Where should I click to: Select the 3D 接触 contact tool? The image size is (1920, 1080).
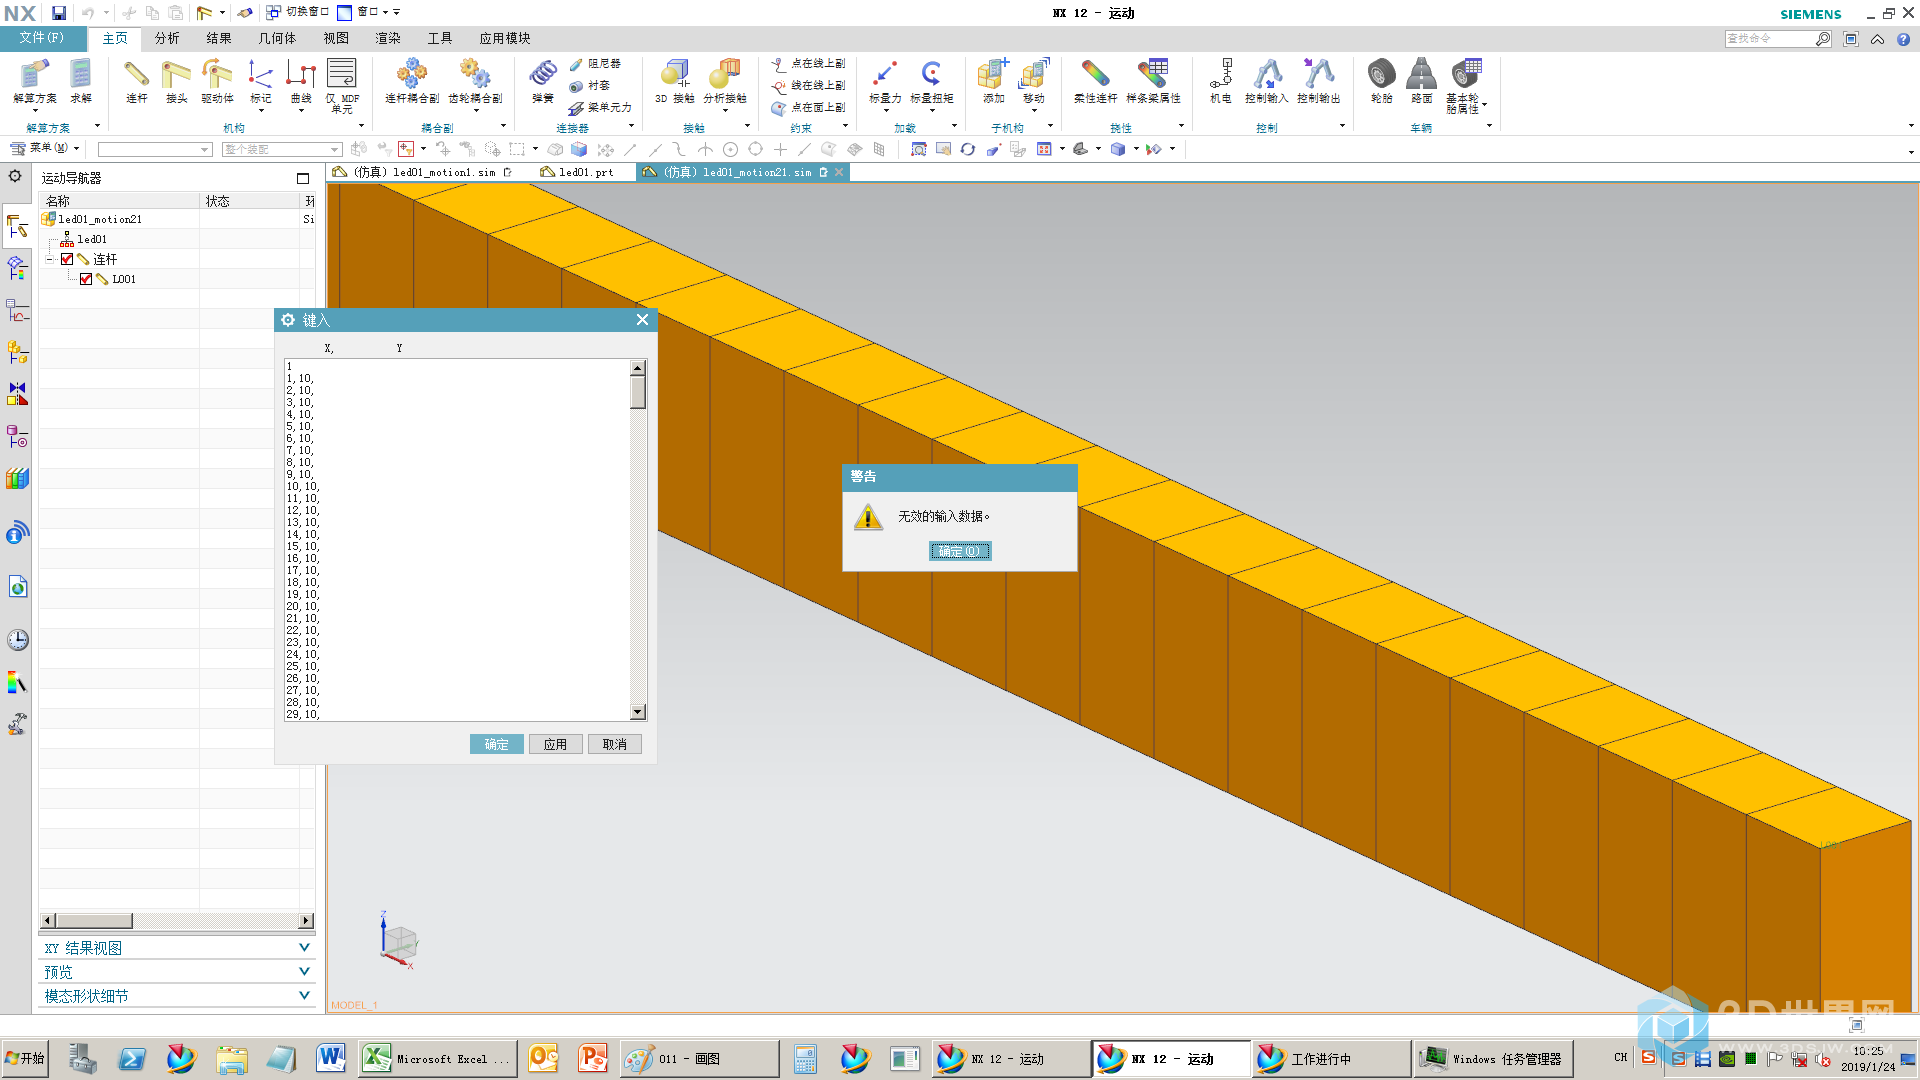[675, 82]
